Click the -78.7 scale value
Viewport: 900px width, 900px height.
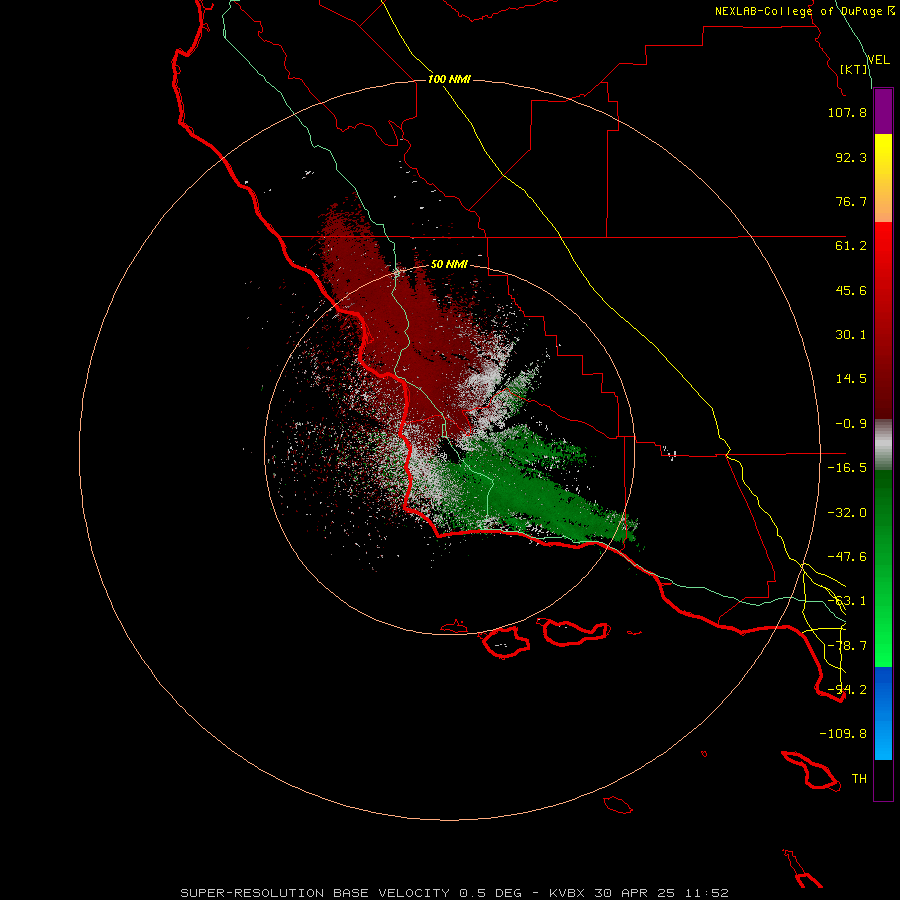pos(847,646)
